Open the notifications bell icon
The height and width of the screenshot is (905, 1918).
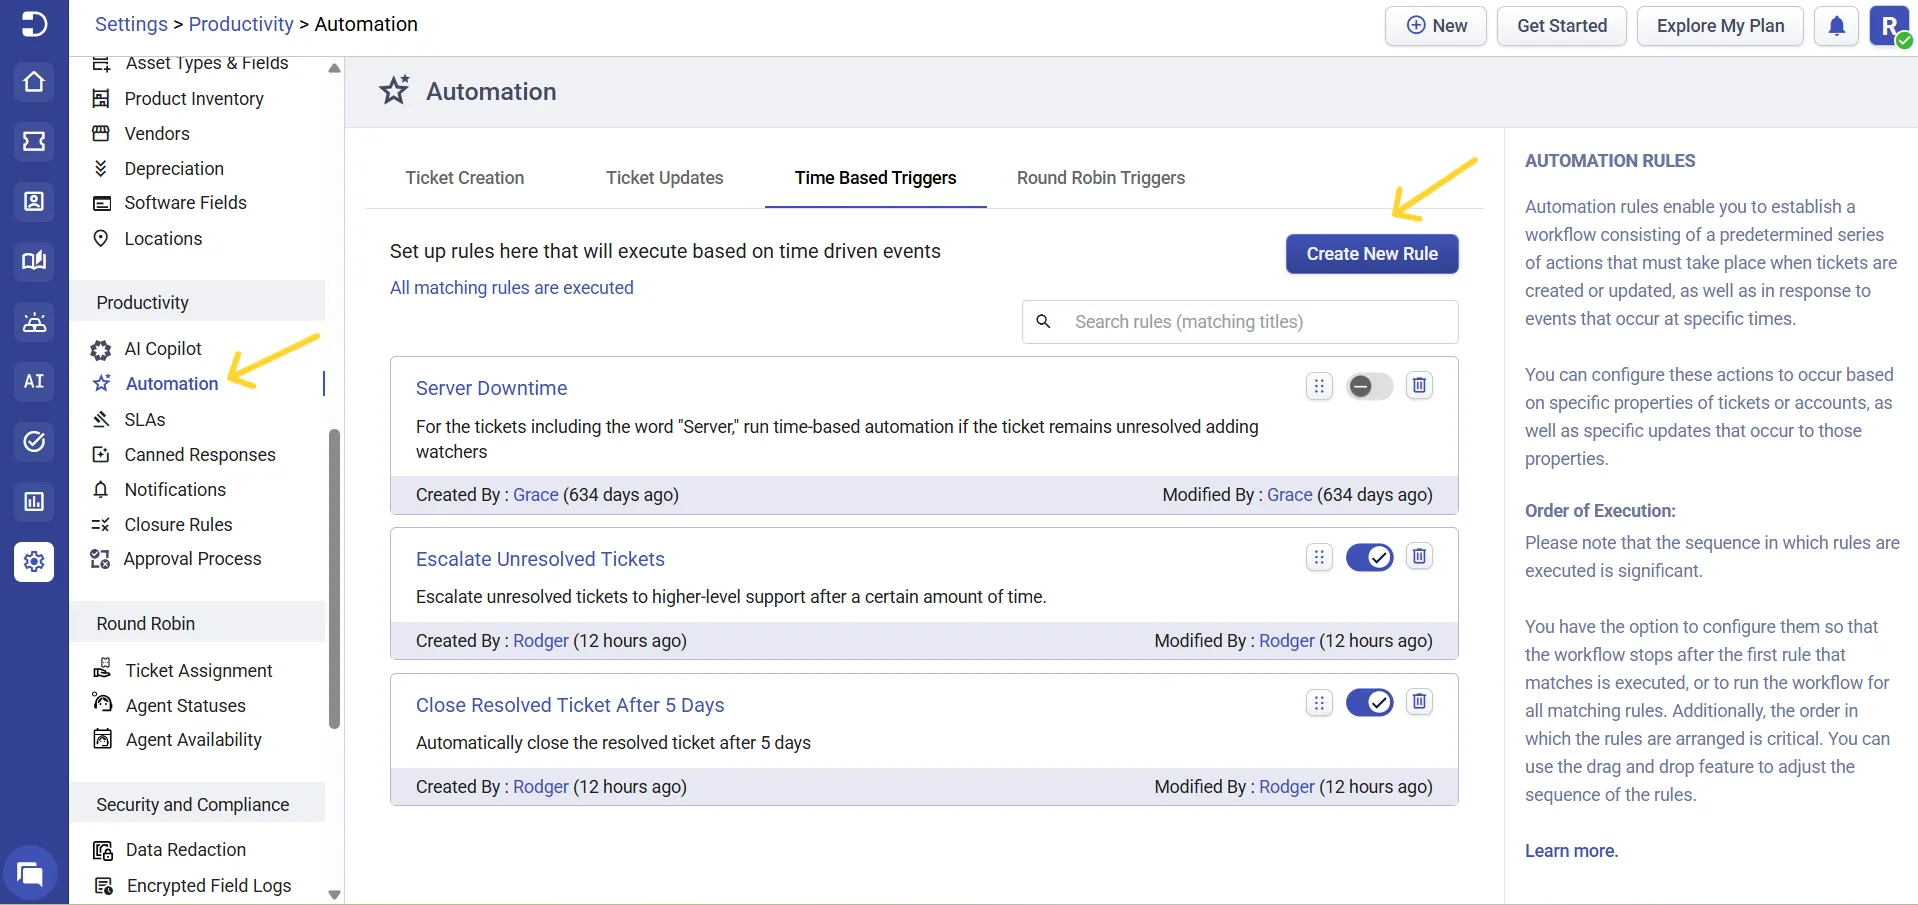1836,26
